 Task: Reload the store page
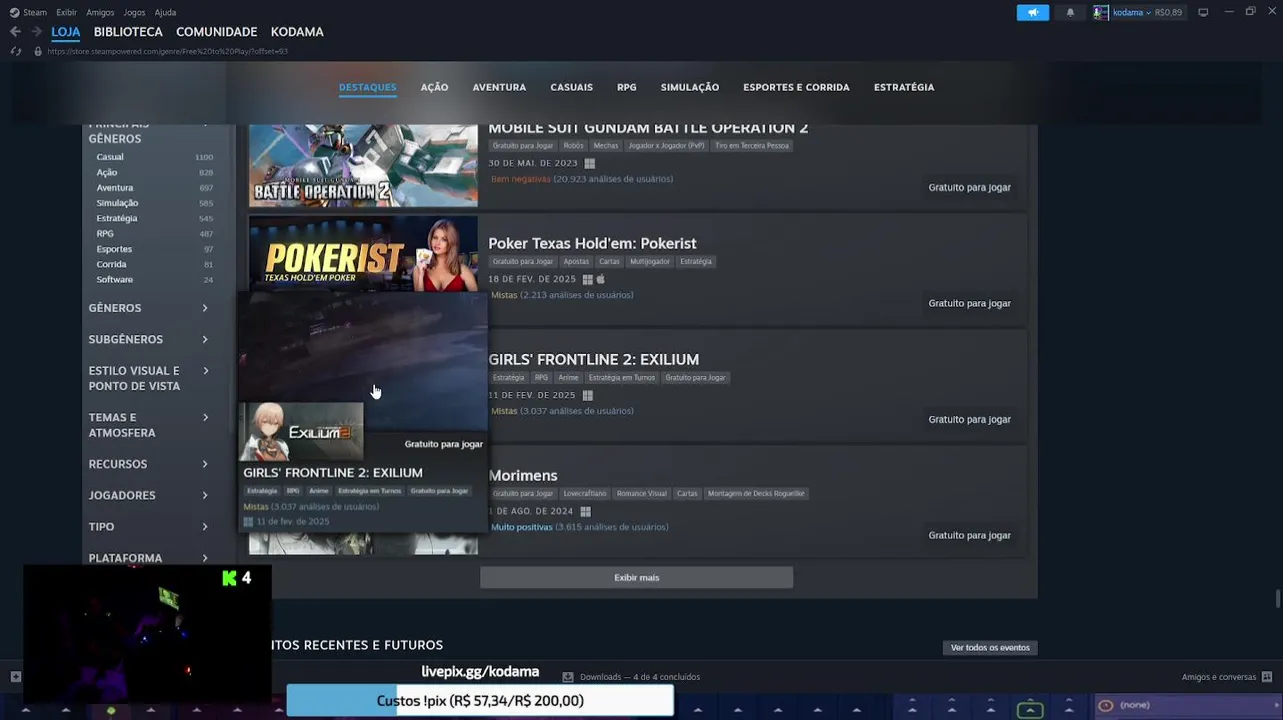click(x=16, y=51)
